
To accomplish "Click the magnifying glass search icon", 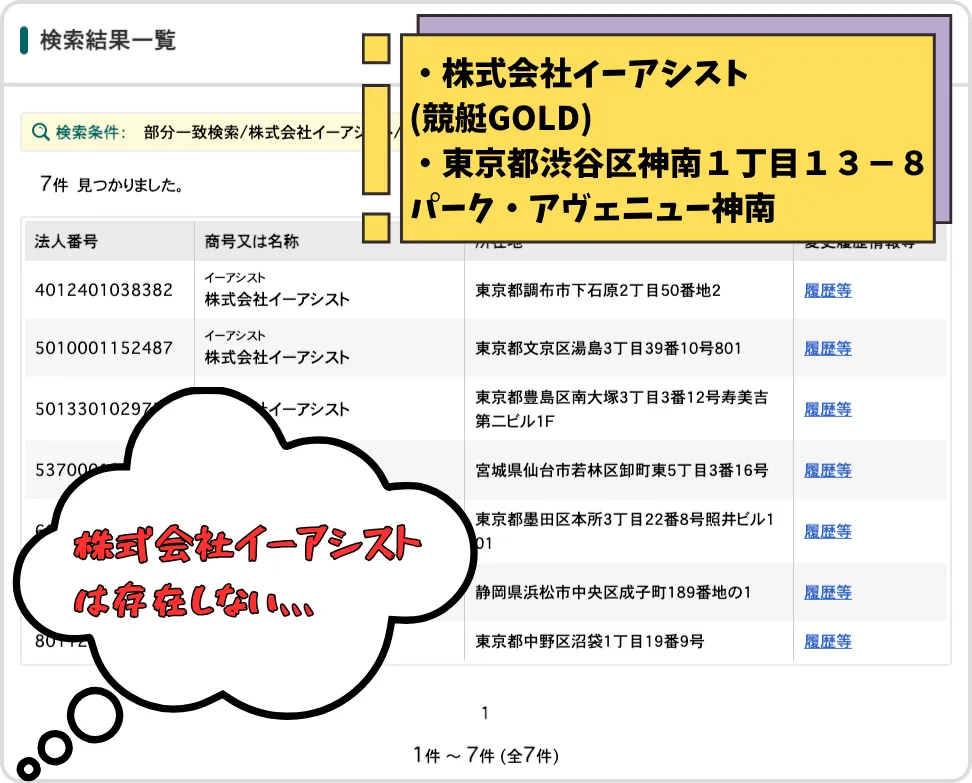I will pyautogui.click(x=39, y=131).
